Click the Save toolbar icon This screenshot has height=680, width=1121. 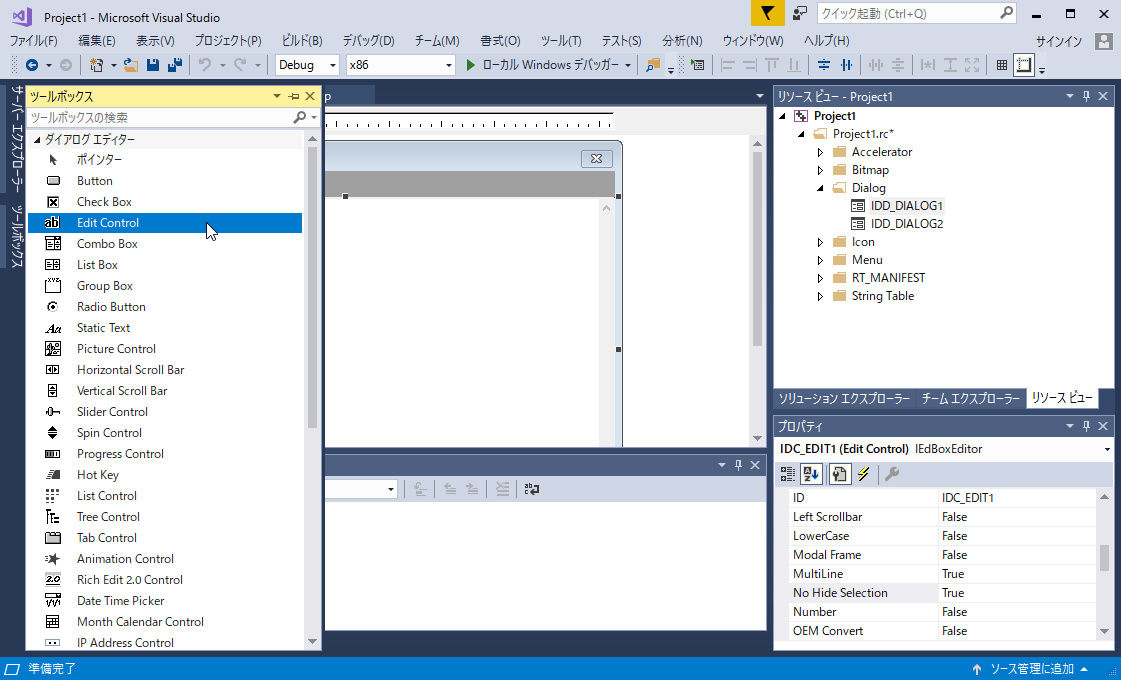[x=152, y=65]
